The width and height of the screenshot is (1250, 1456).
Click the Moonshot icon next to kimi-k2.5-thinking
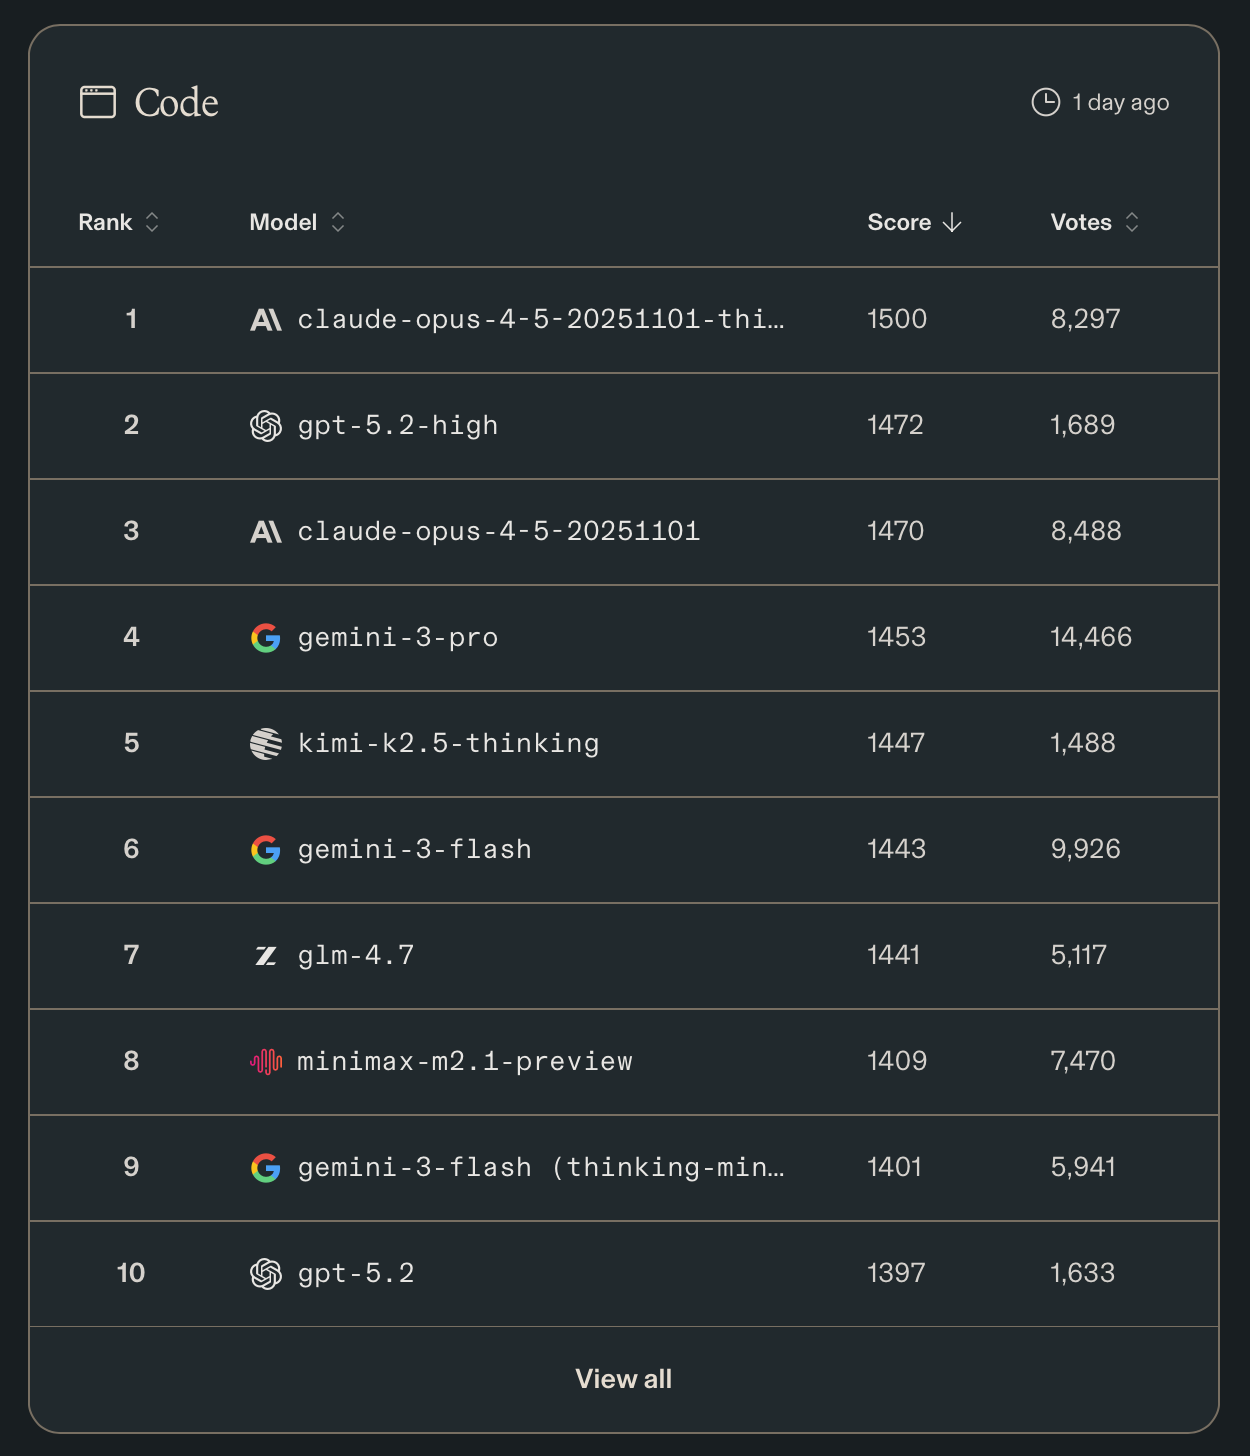265,743
